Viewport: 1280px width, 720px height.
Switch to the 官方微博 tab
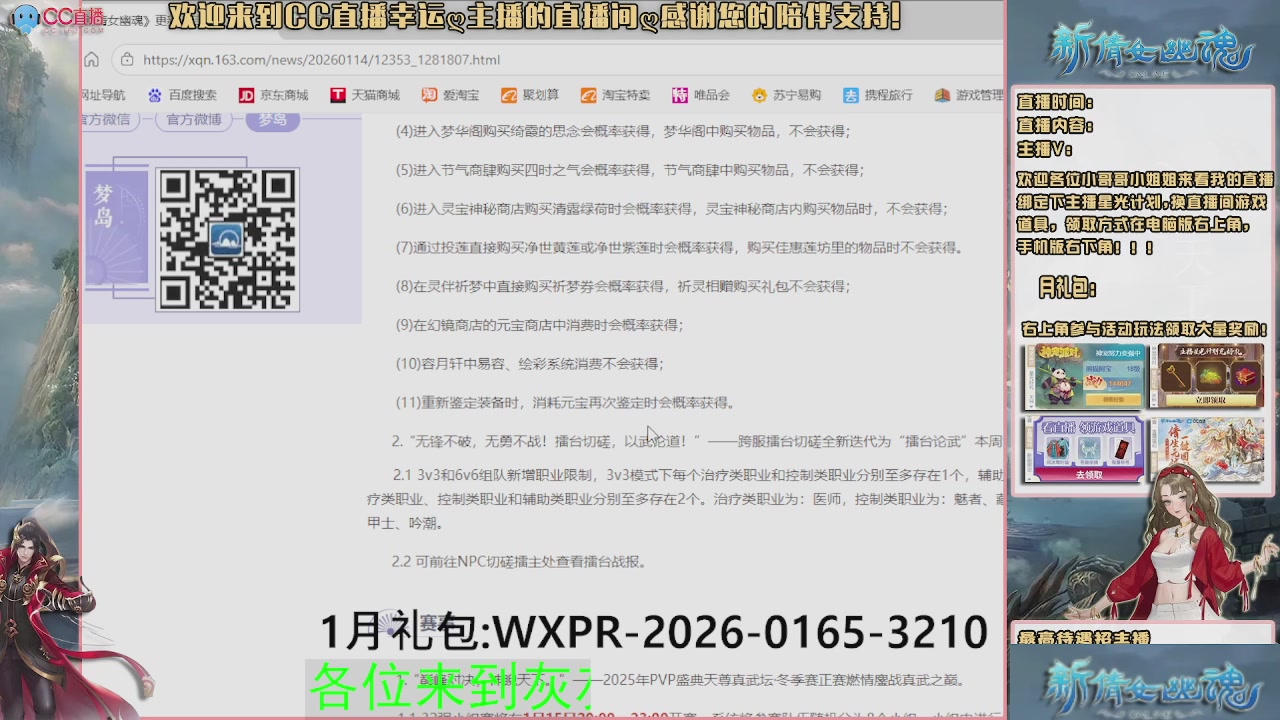tap(196, 121)
